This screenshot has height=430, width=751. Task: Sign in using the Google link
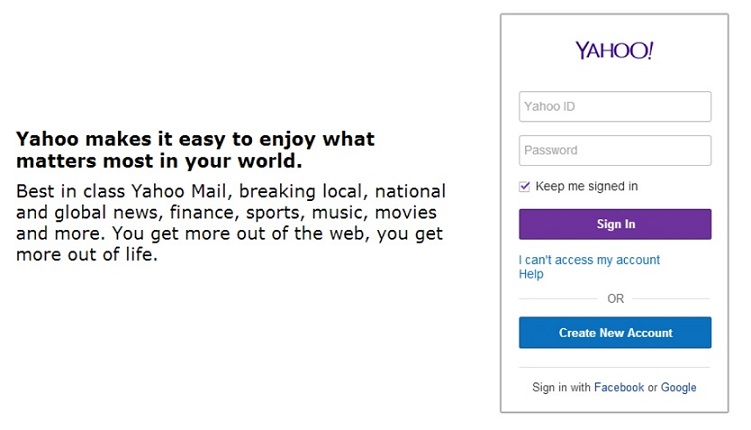click(x=678, y=387)
